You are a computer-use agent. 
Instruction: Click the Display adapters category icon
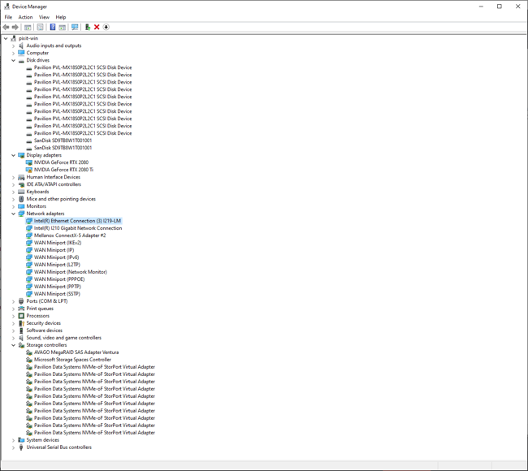(21, 155)
